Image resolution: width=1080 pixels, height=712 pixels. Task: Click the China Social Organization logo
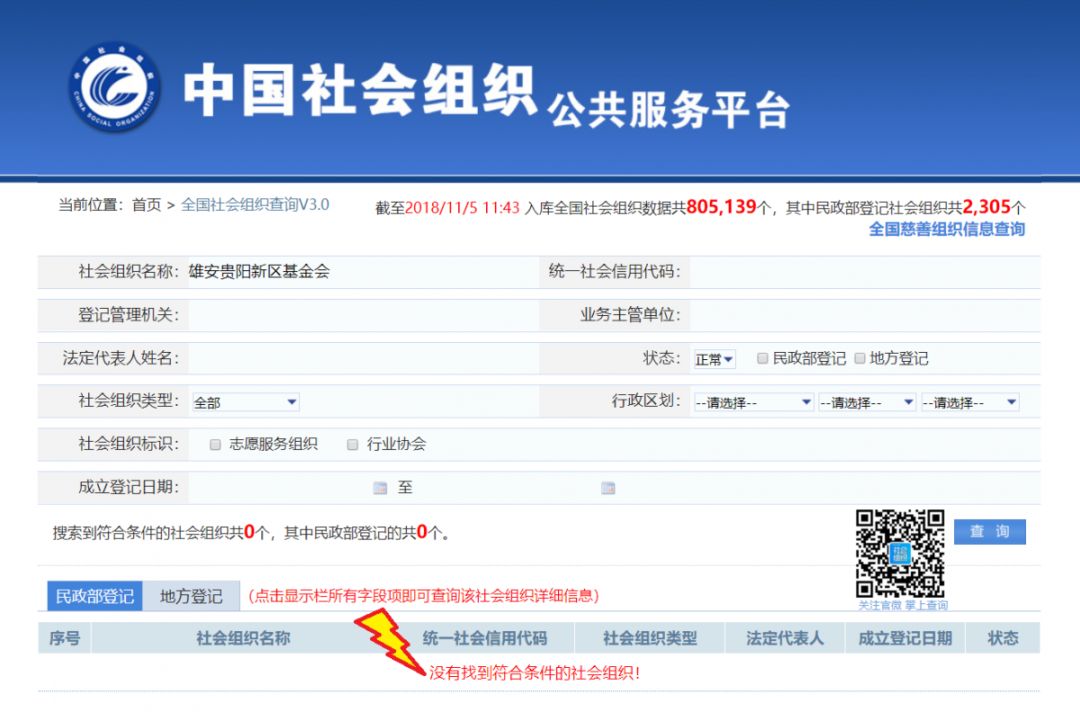[x=115, y=87]
